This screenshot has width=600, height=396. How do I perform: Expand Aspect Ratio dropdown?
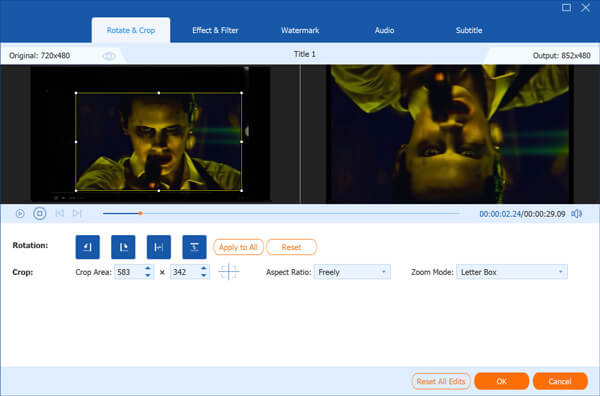[x=352, y=272]
